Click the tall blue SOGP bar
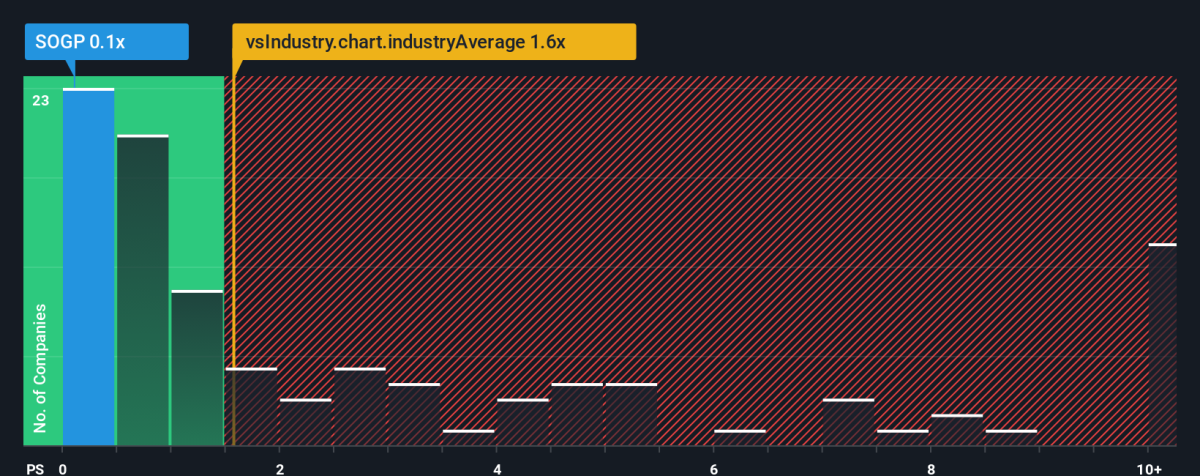The image size is (1200, 476). point(88,267)
